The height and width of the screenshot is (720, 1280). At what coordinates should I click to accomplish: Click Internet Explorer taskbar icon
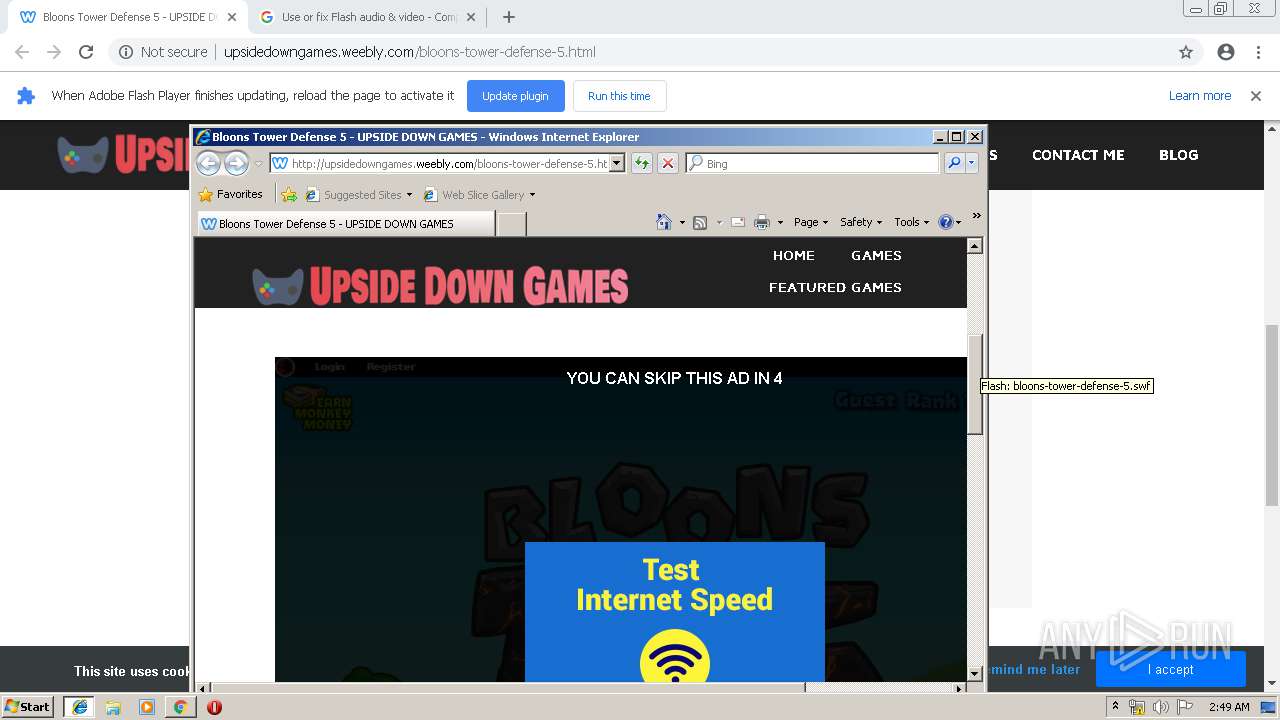(80, 707)
